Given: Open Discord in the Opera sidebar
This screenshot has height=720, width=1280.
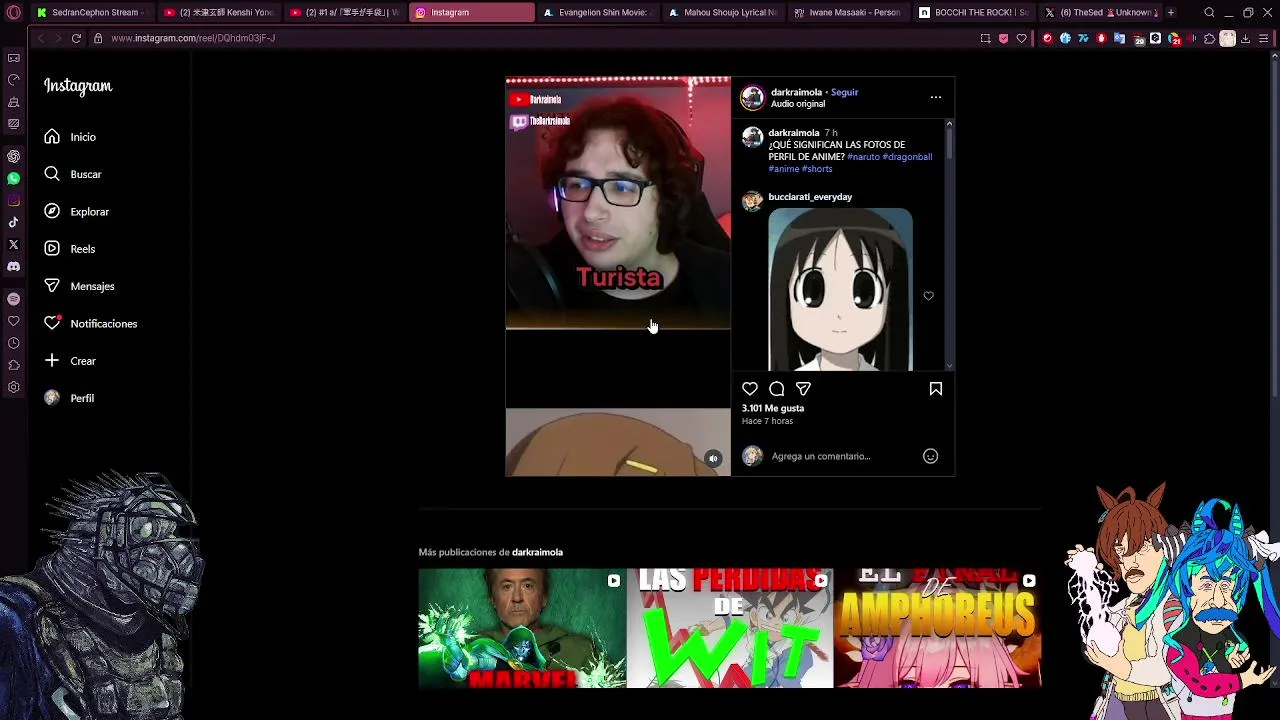Looking at the screenshot, I should coord(13,267).
